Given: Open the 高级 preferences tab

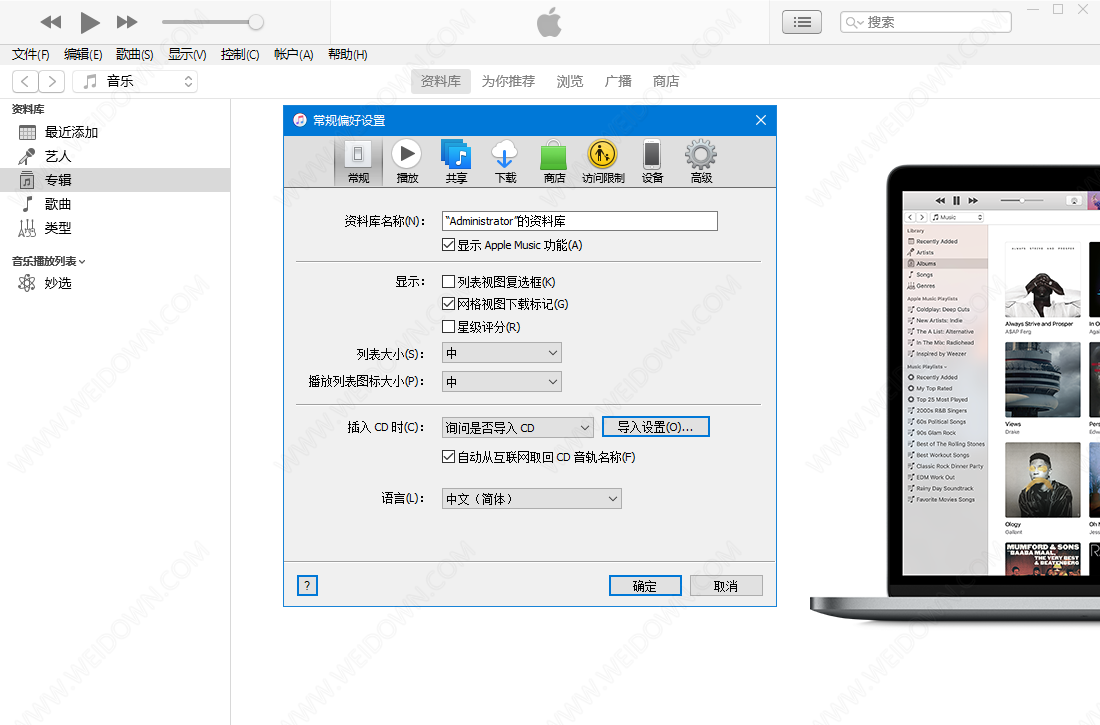Looking at the screenshot, I should point(701,162).
